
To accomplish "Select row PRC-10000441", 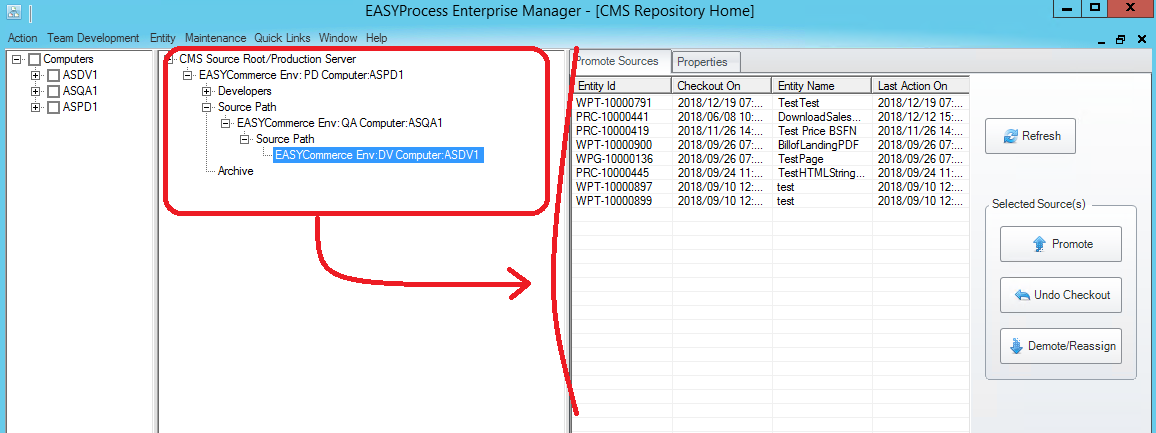I will [770, 117].
